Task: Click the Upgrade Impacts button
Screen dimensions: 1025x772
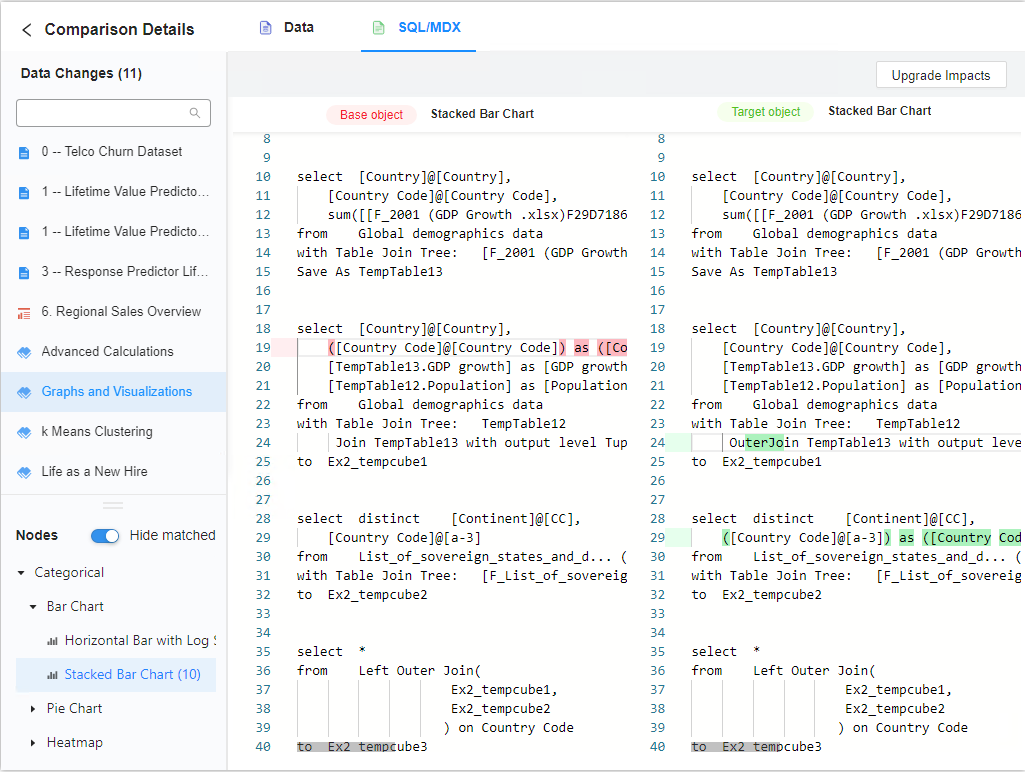Action: click(941, 75)
